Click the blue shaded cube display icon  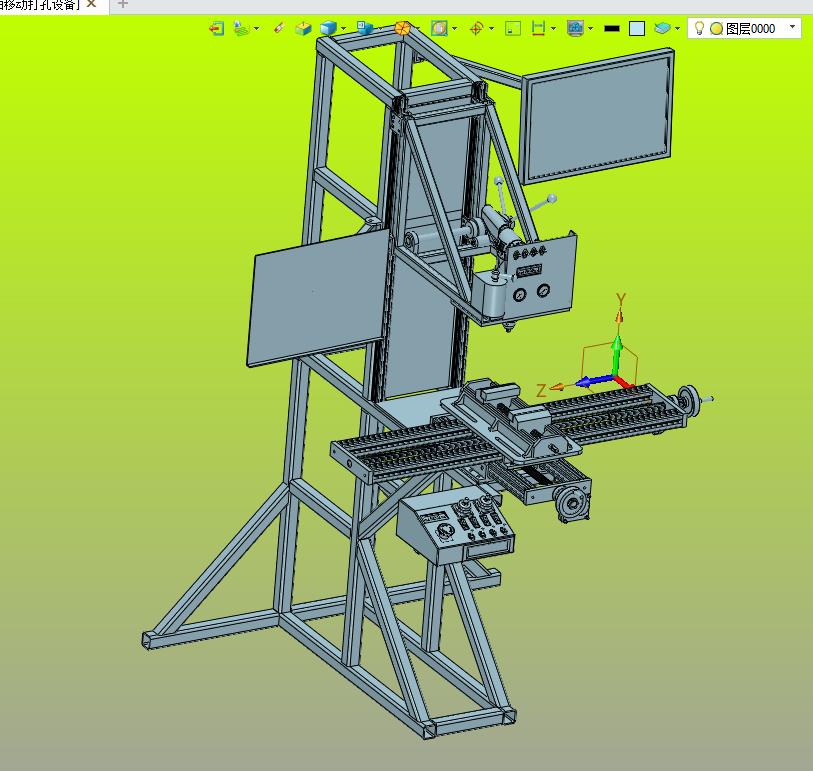(x=329, y=28)
